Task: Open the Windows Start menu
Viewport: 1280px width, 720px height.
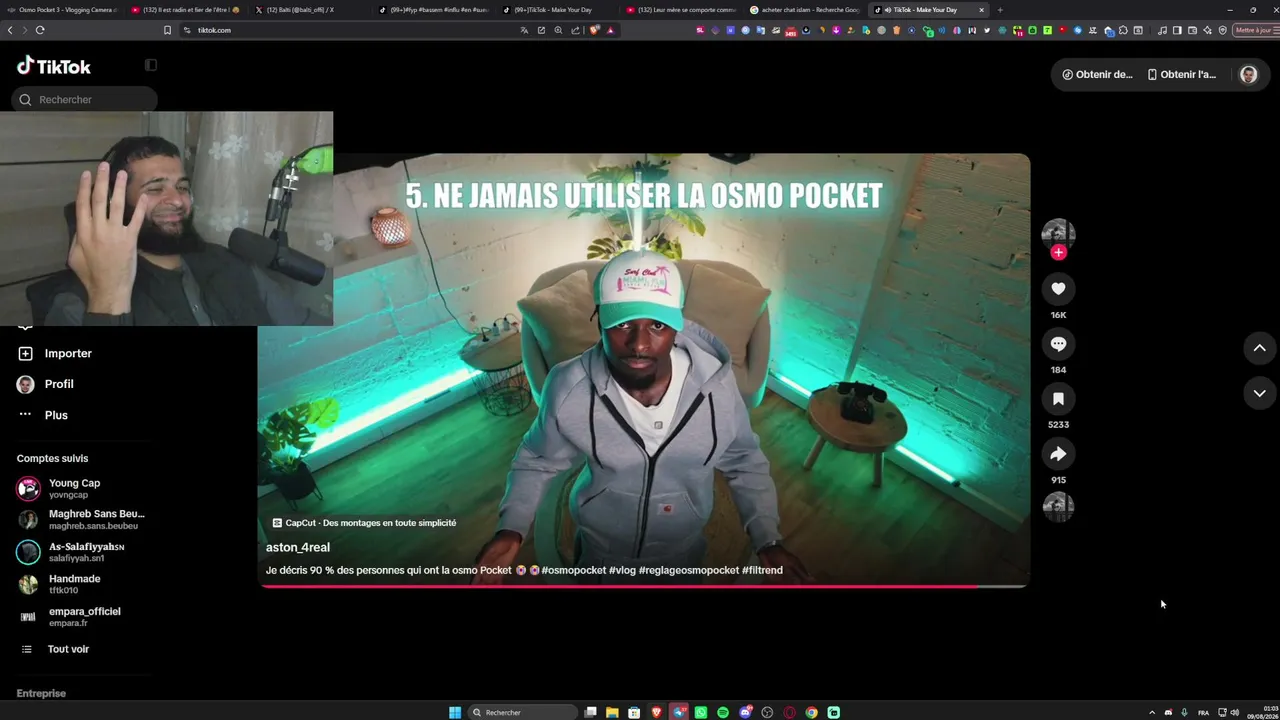Action: pyautogui.click(x=455, y=712)
